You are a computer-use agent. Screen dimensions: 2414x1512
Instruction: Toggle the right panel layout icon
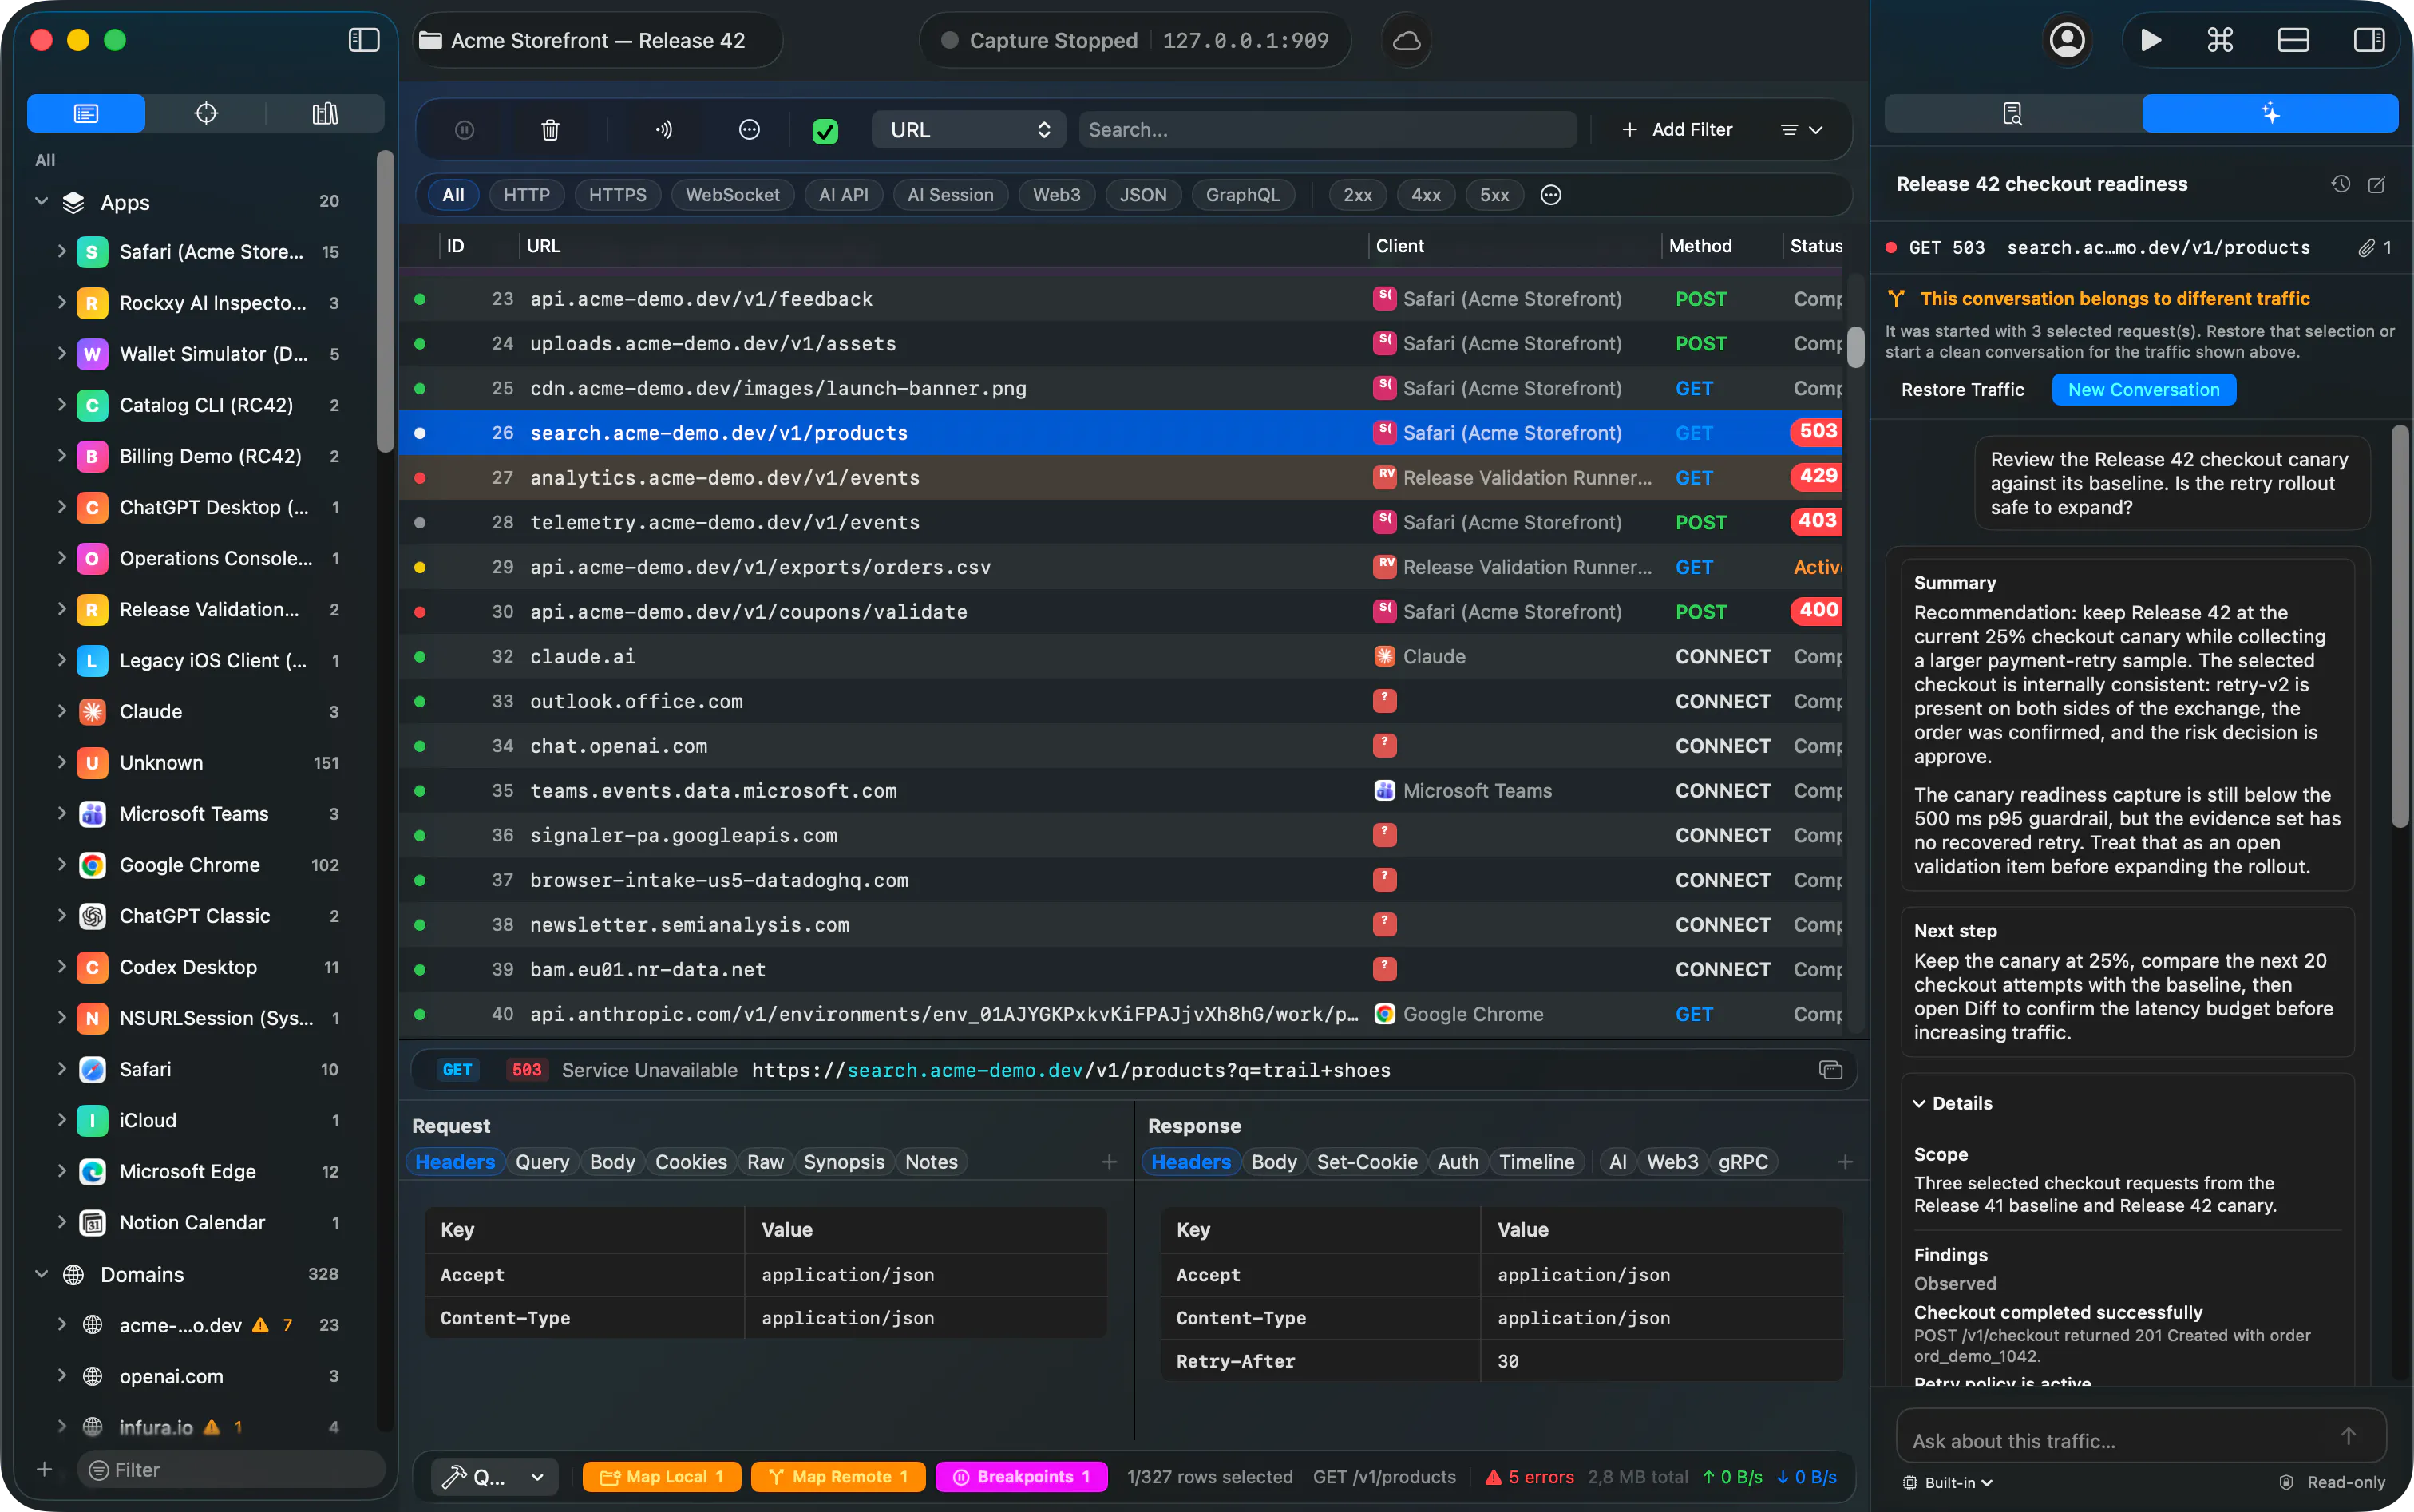coord(2369,40)
